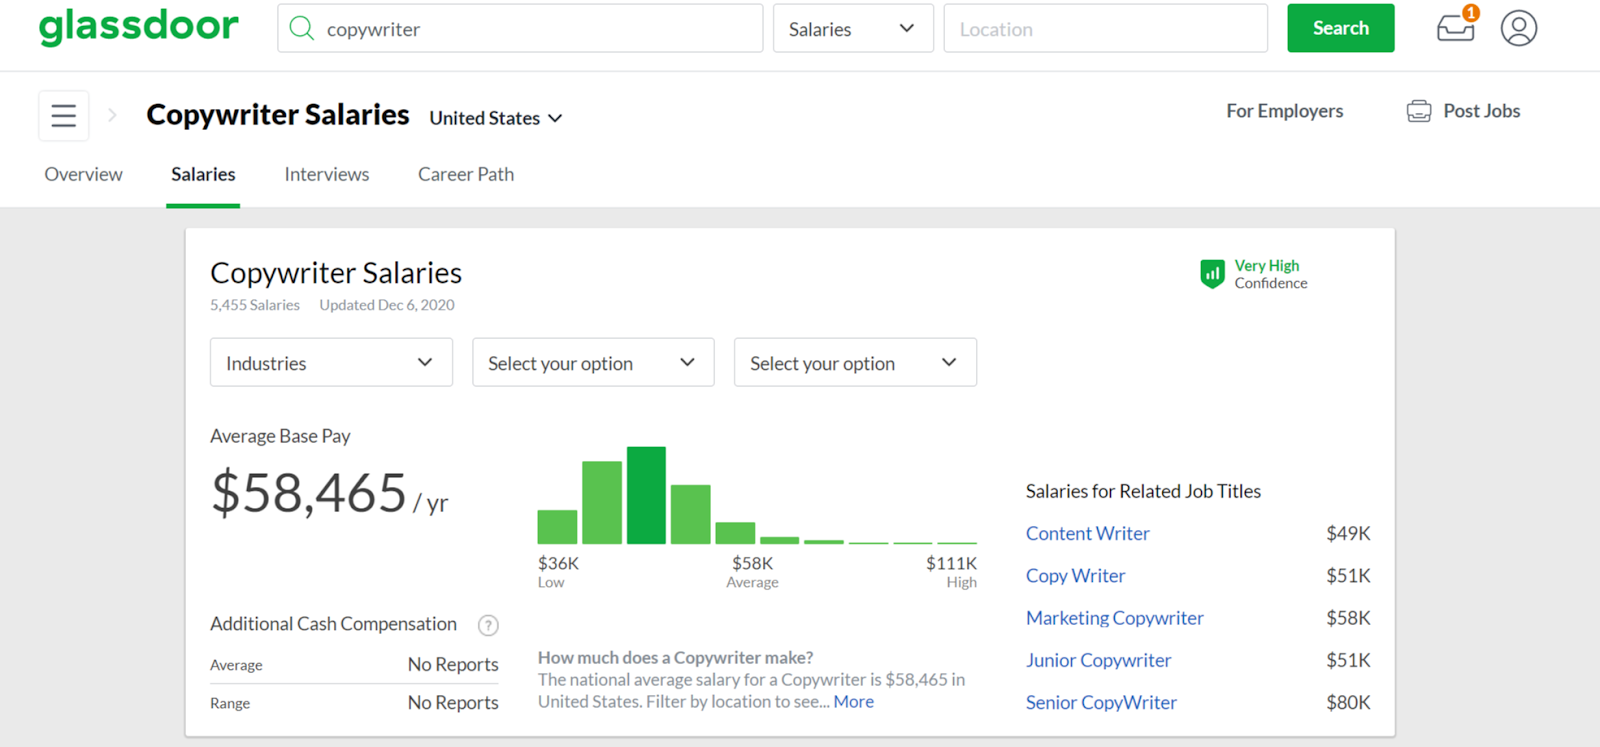Open the Senior CopyWriter salary link
Screen dimensions: 1600x747
click(1101, 702)
